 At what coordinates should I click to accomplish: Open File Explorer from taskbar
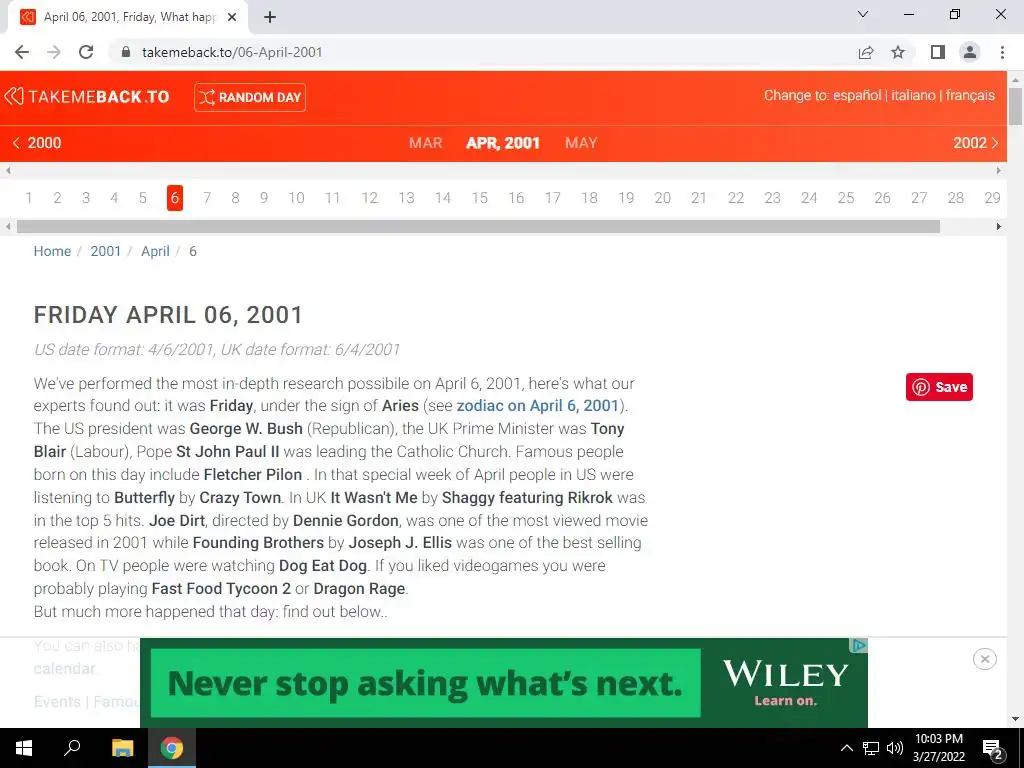122,748
